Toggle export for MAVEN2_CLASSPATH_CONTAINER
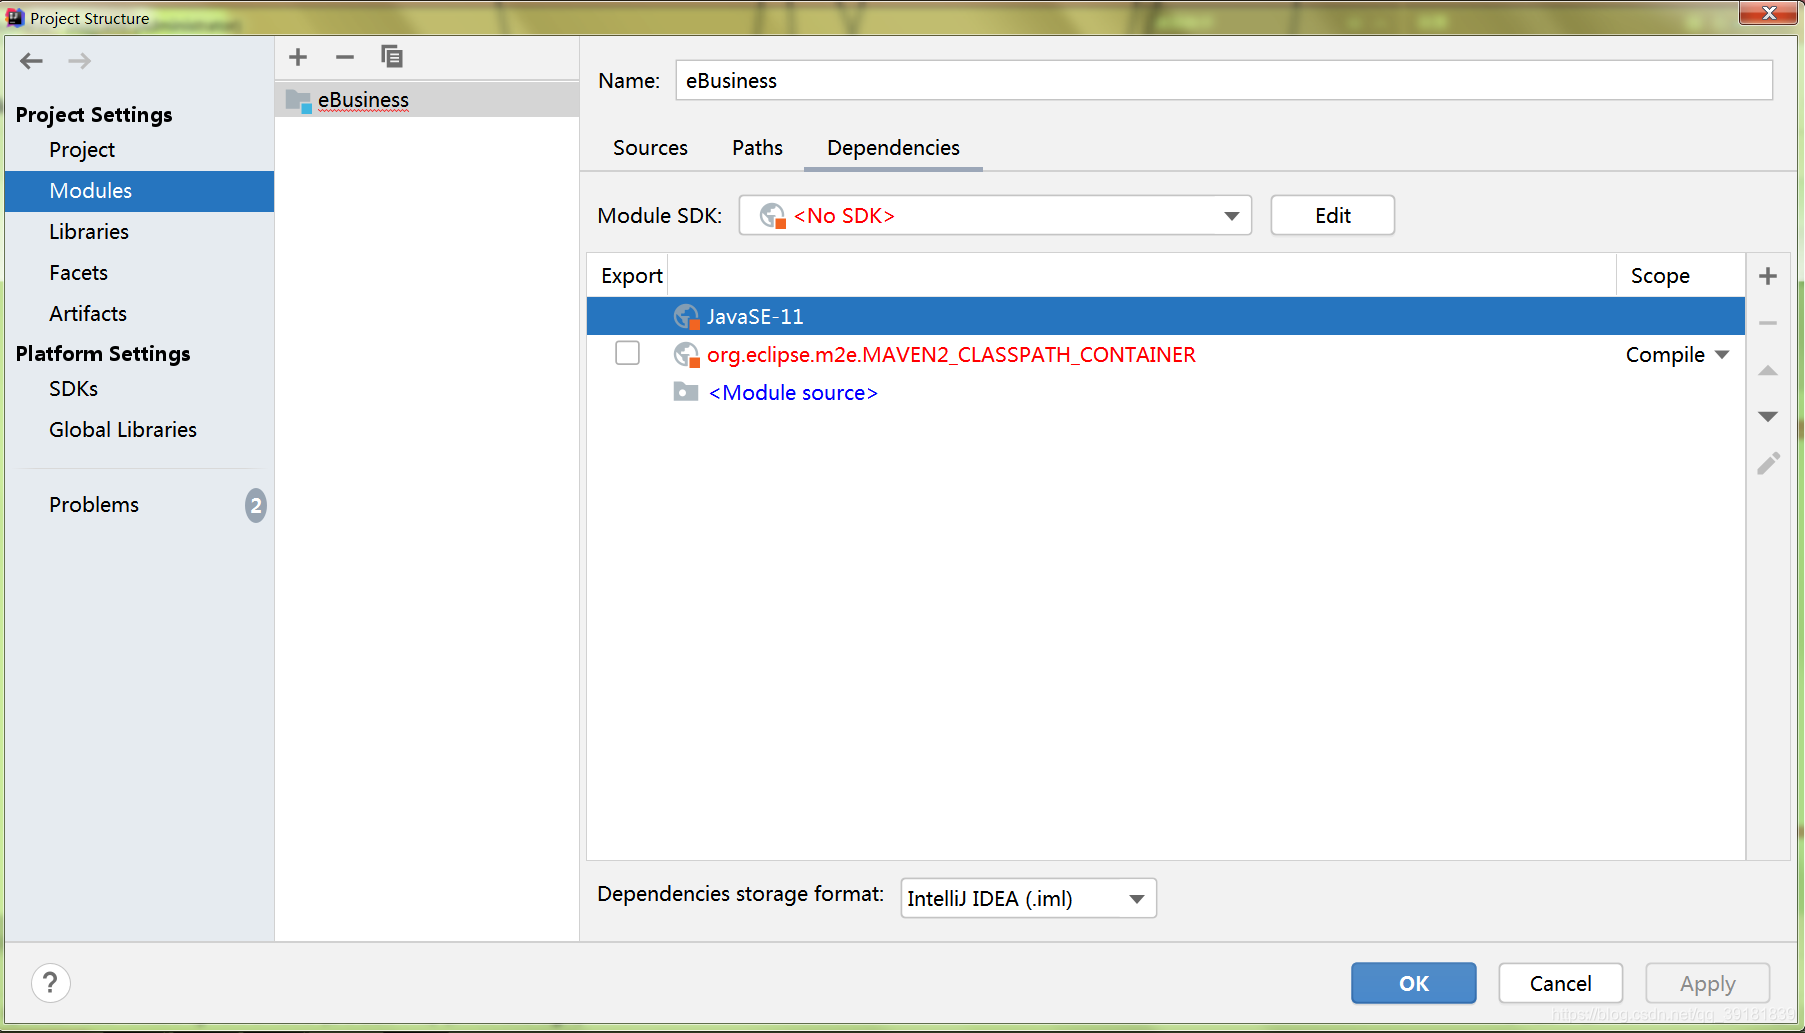The width and height of the screenshot is (1805, 1033). [628, 353]
